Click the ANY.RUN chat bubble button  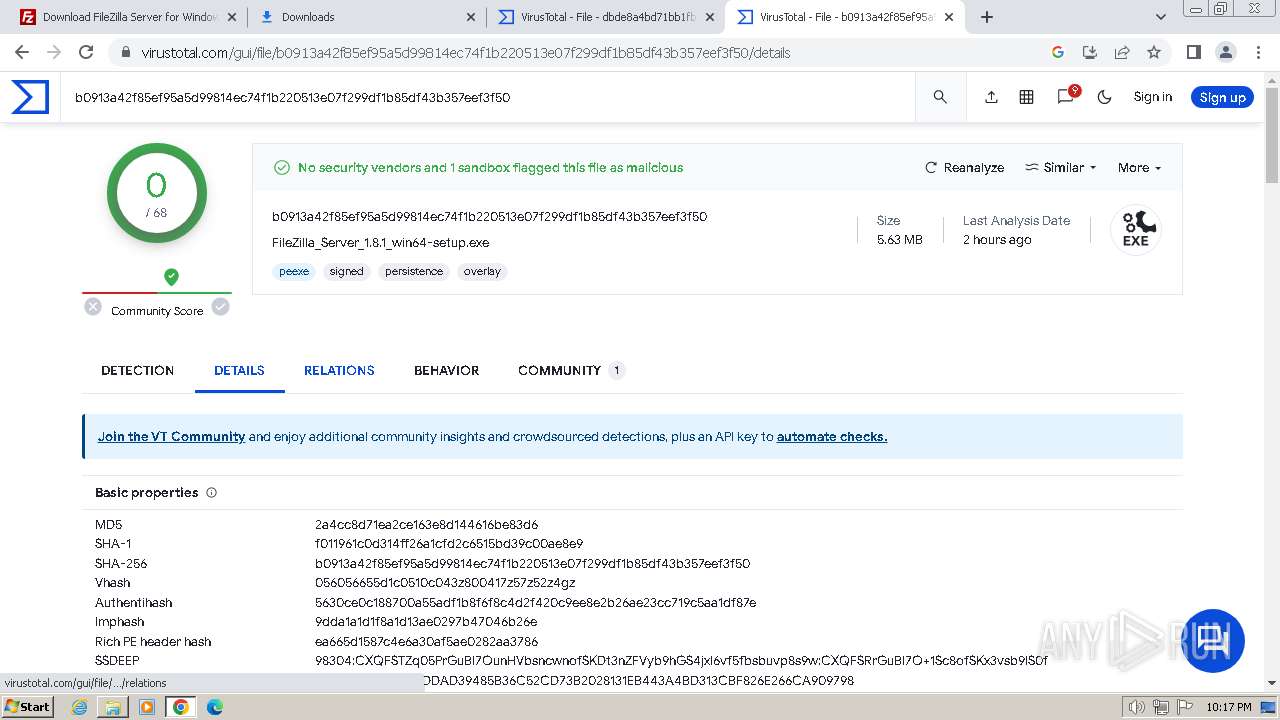coord(1214,641)
